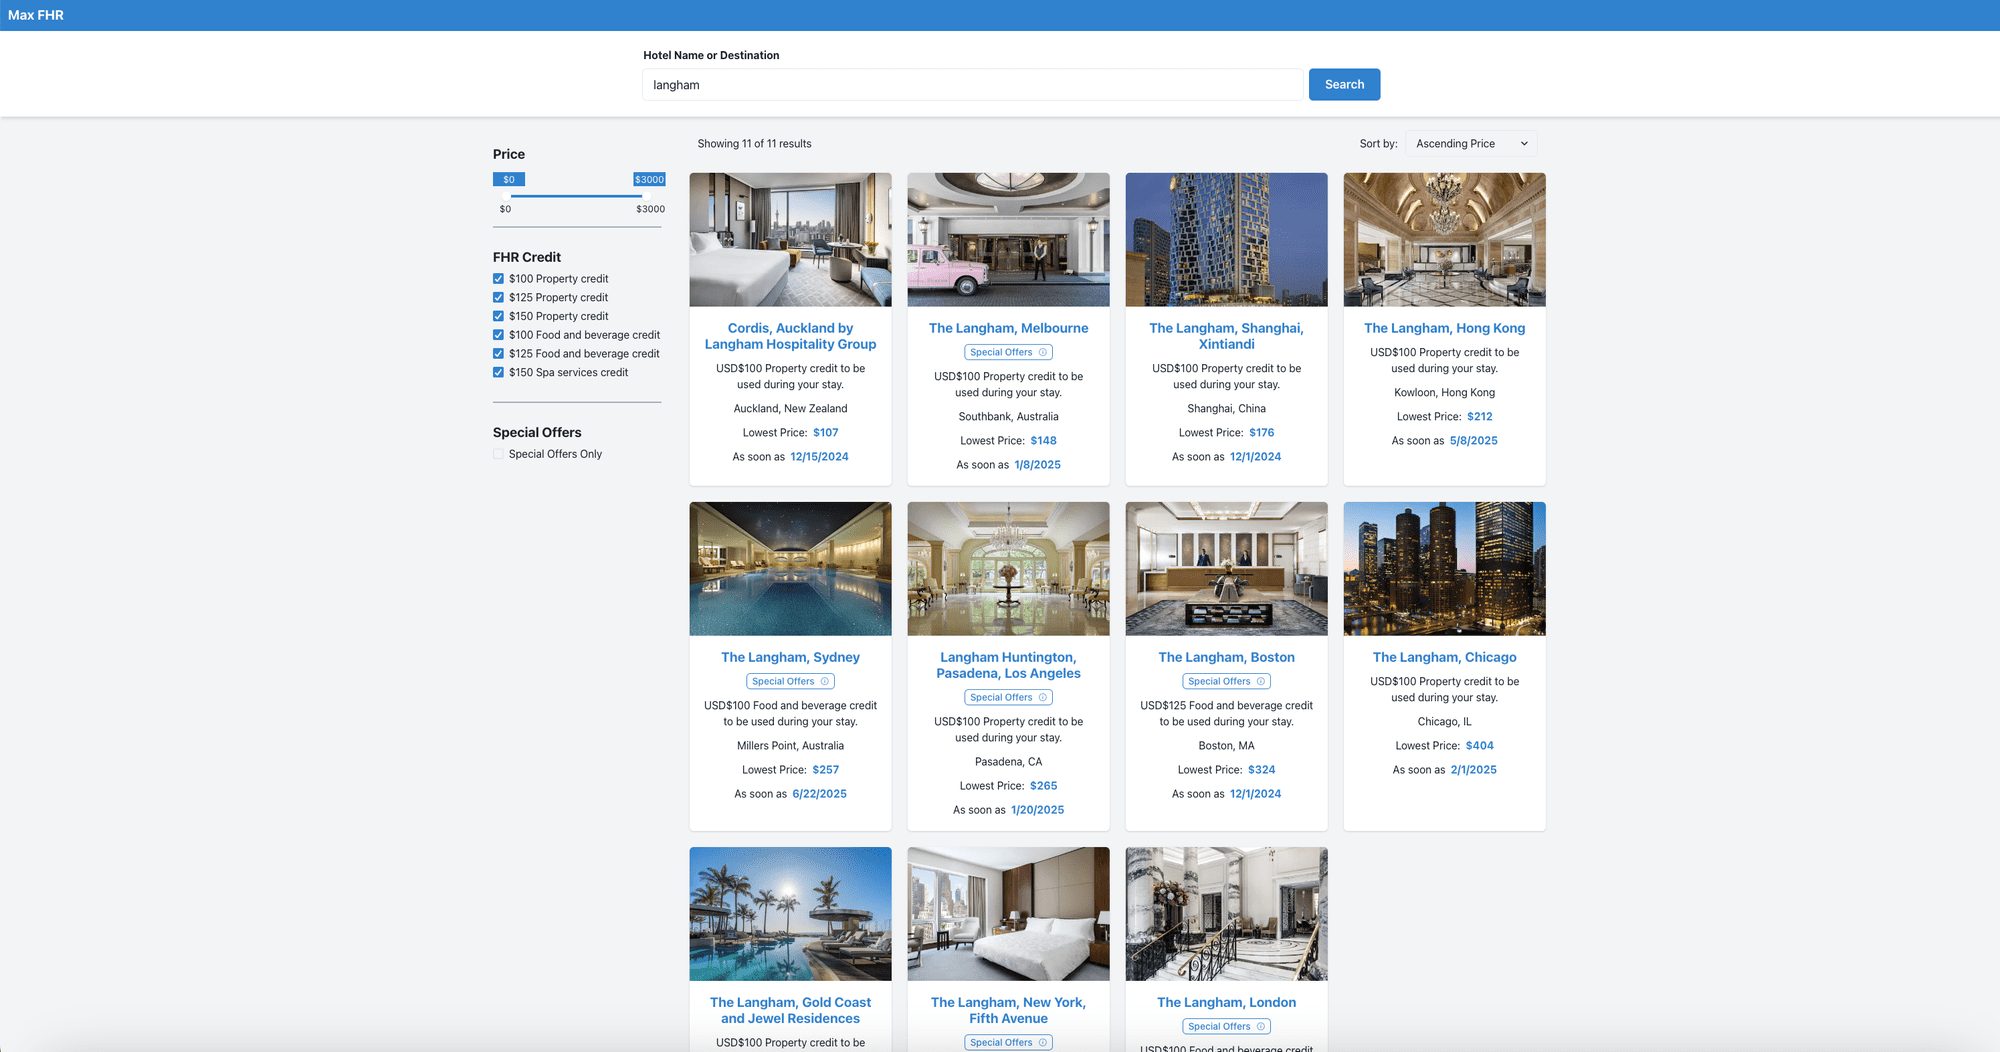The image size is (2000, 1052).
Task: Open The Langham, Shanghai, Xintiandi link
Action: coord(1226,336)
